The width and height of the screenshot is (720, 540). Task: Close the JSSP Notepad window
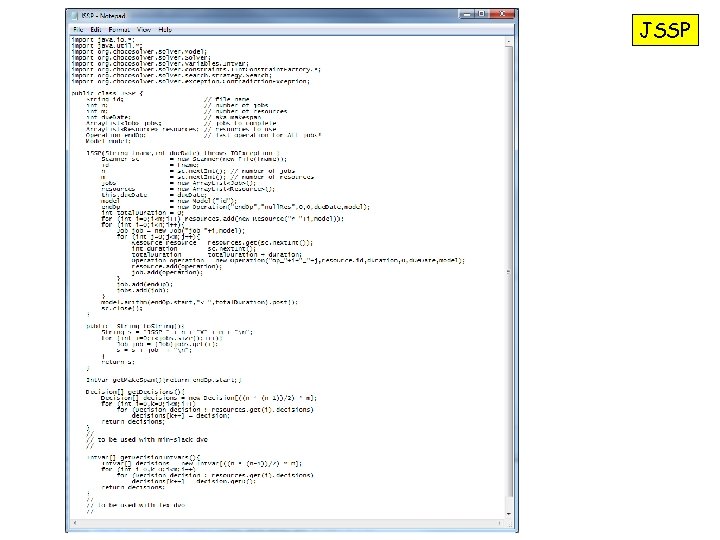tap(502, 14)
